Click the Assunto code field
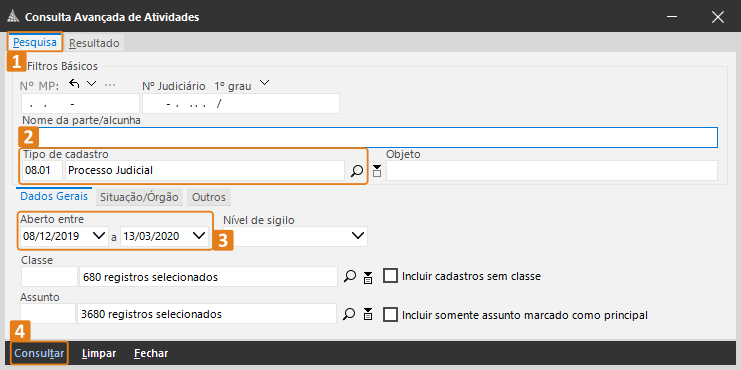Viewport: 741px width, 370px height. point(48,314)
